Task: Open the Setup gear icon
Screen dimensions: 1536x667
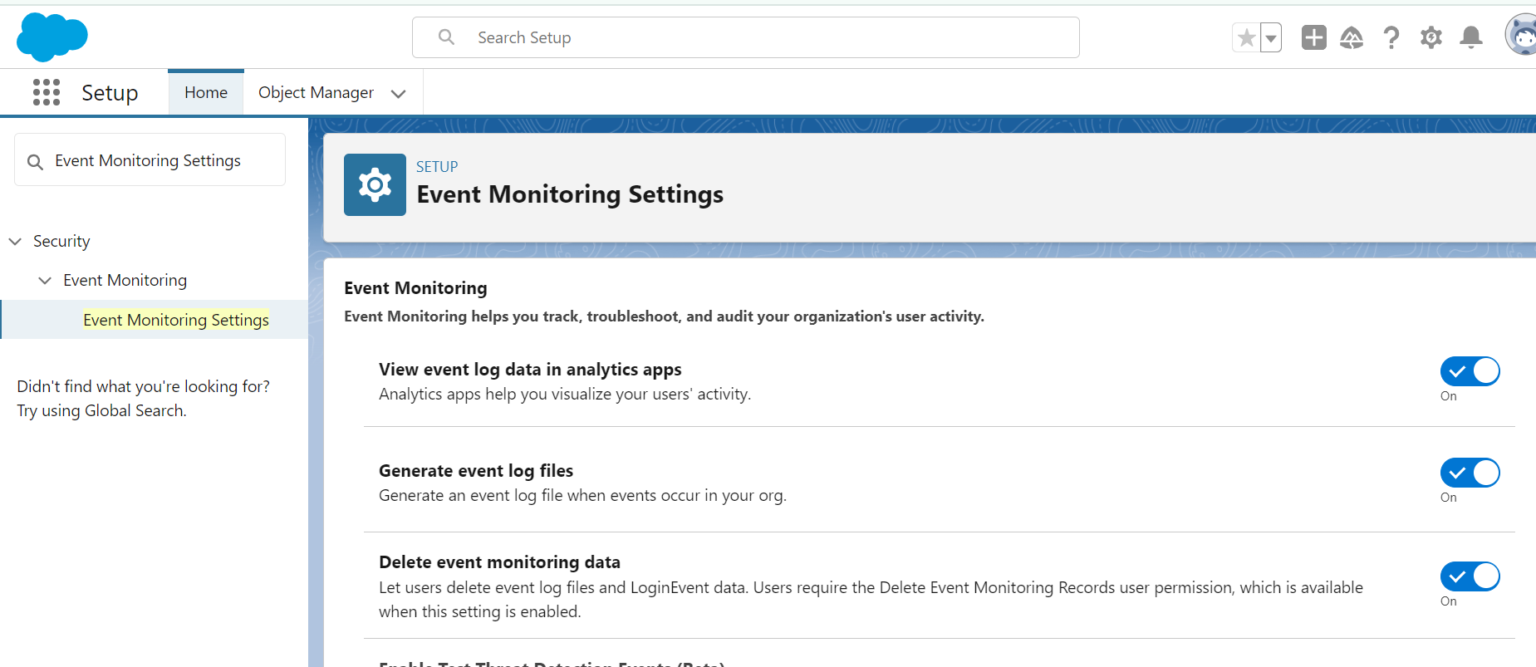Action: [x=1431, y=36]
